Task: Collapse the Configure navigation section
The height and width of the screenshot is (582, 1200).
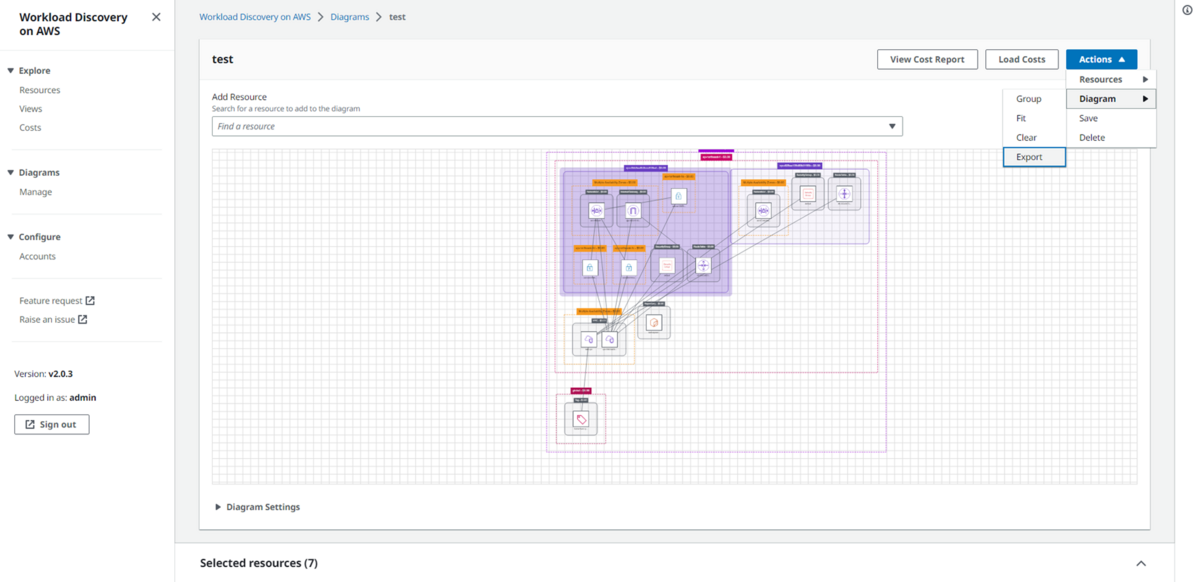Action: [x=11, y=237]
